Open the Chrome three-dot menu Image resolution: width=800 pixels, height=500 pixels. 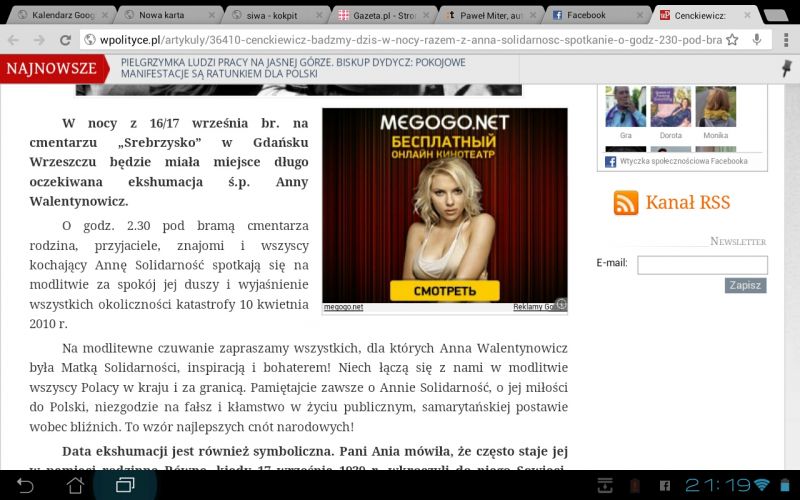tap(786, 40)
